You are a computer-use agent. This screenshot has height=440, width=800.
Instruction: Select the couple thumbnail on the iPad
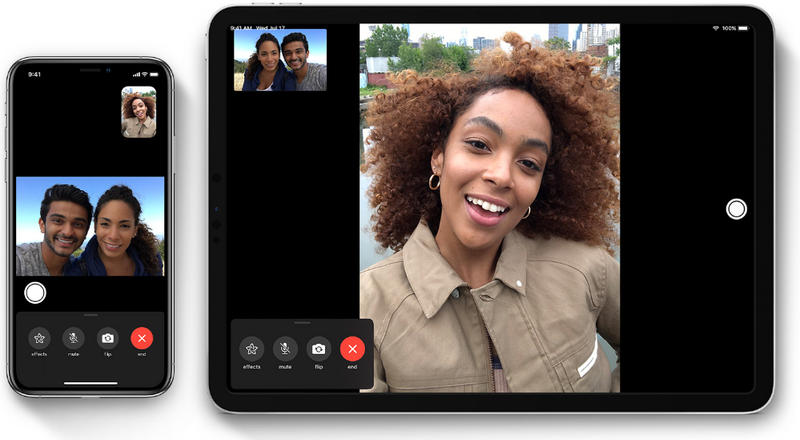[x=280, y=60]
